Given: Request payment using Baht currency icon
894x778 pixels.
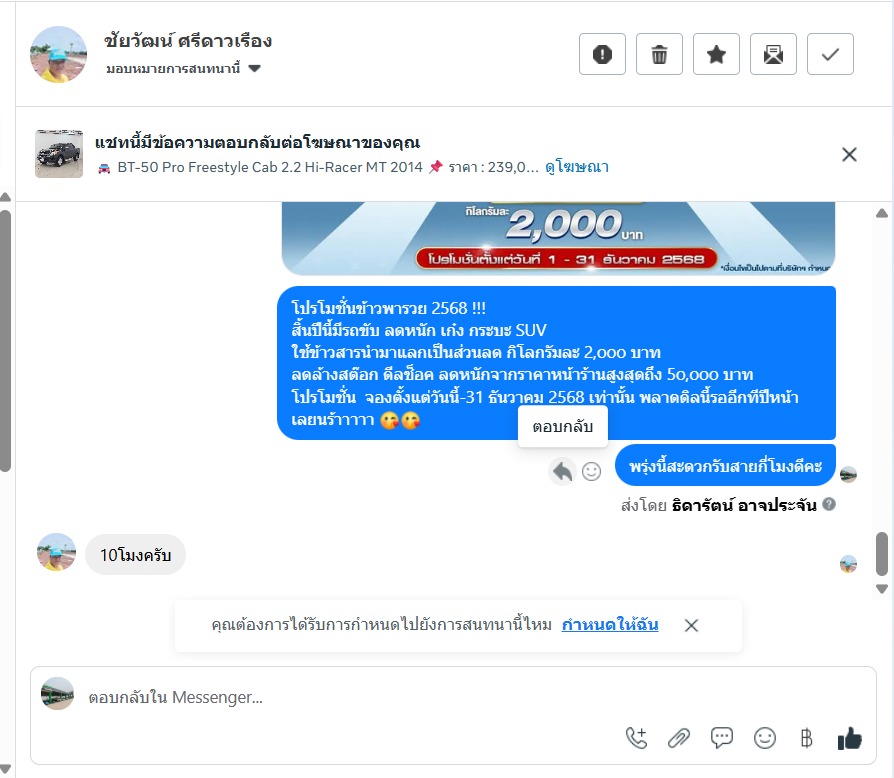Looking at the screenshot, I should 806,738.
